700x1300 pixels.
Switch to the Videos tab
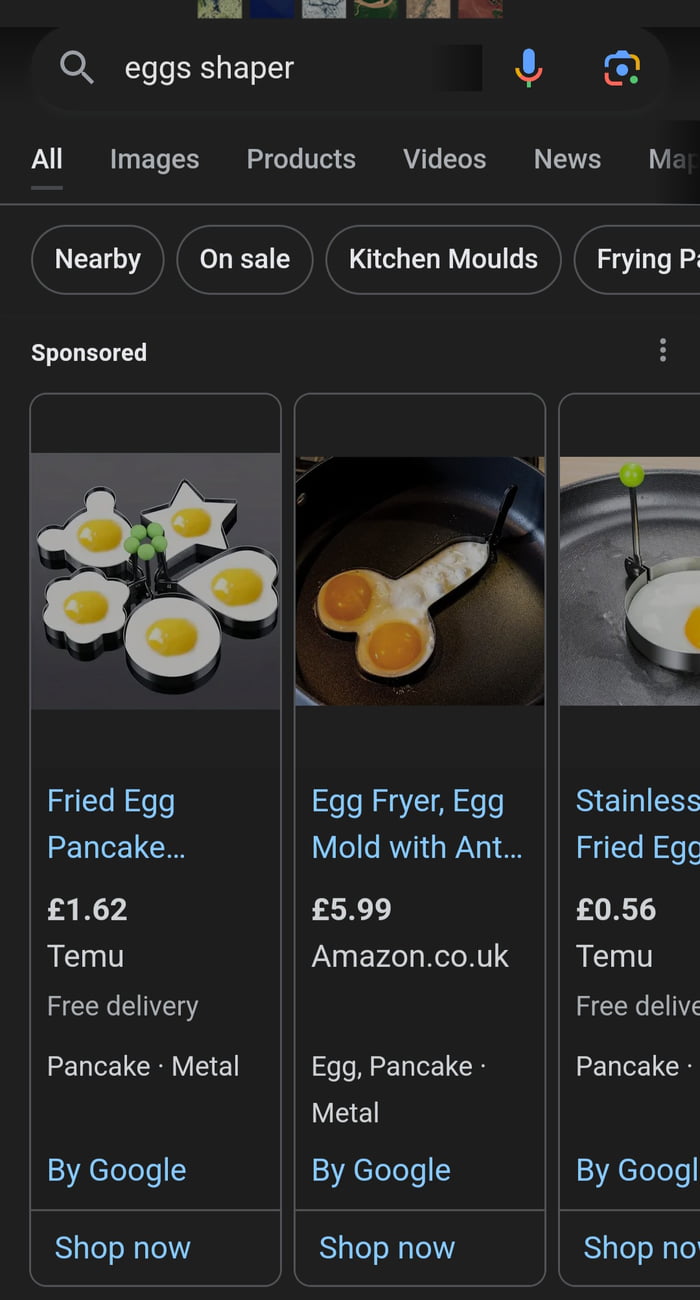pyautogui.click(x=444, y=158)
